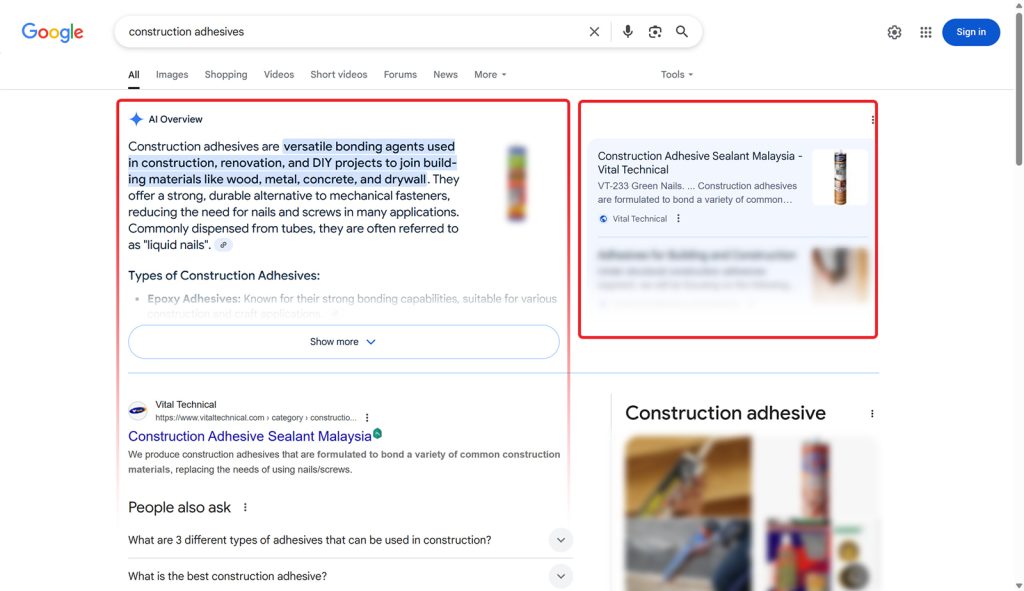Click the blurred image beside AI Overview text
This screenshot has height=591, width=1024.
coord(517,184)
